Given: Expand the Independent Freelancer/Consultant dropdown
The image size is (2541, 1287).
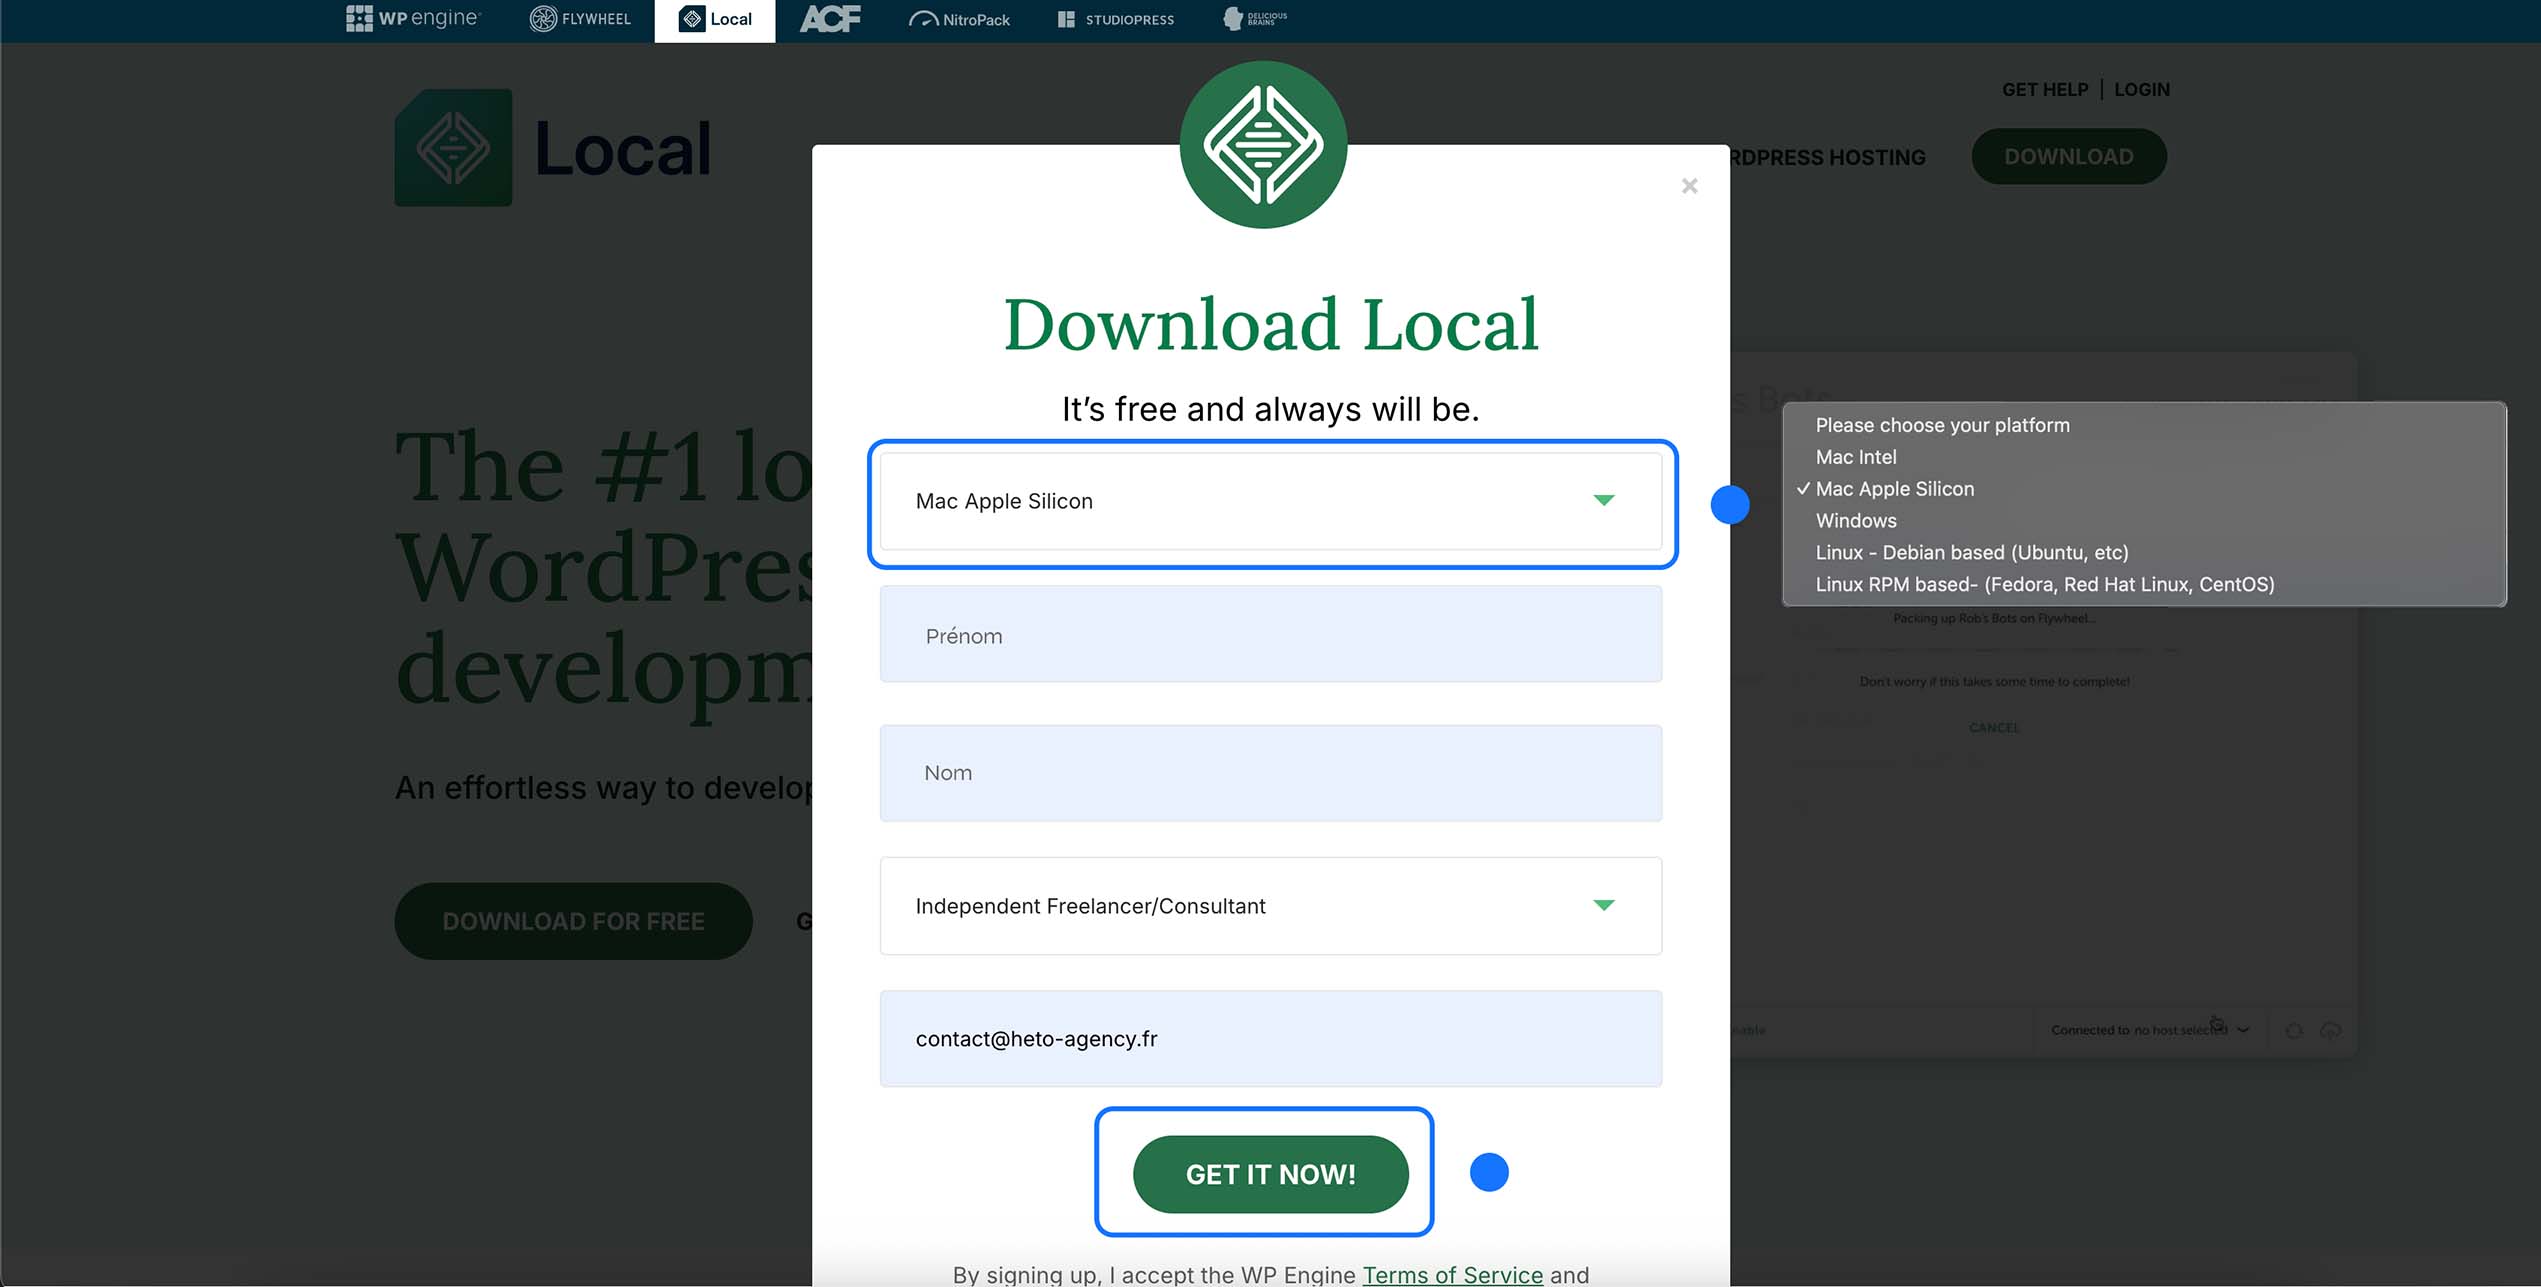Looking at the screenshot, I should [1270, 906].
